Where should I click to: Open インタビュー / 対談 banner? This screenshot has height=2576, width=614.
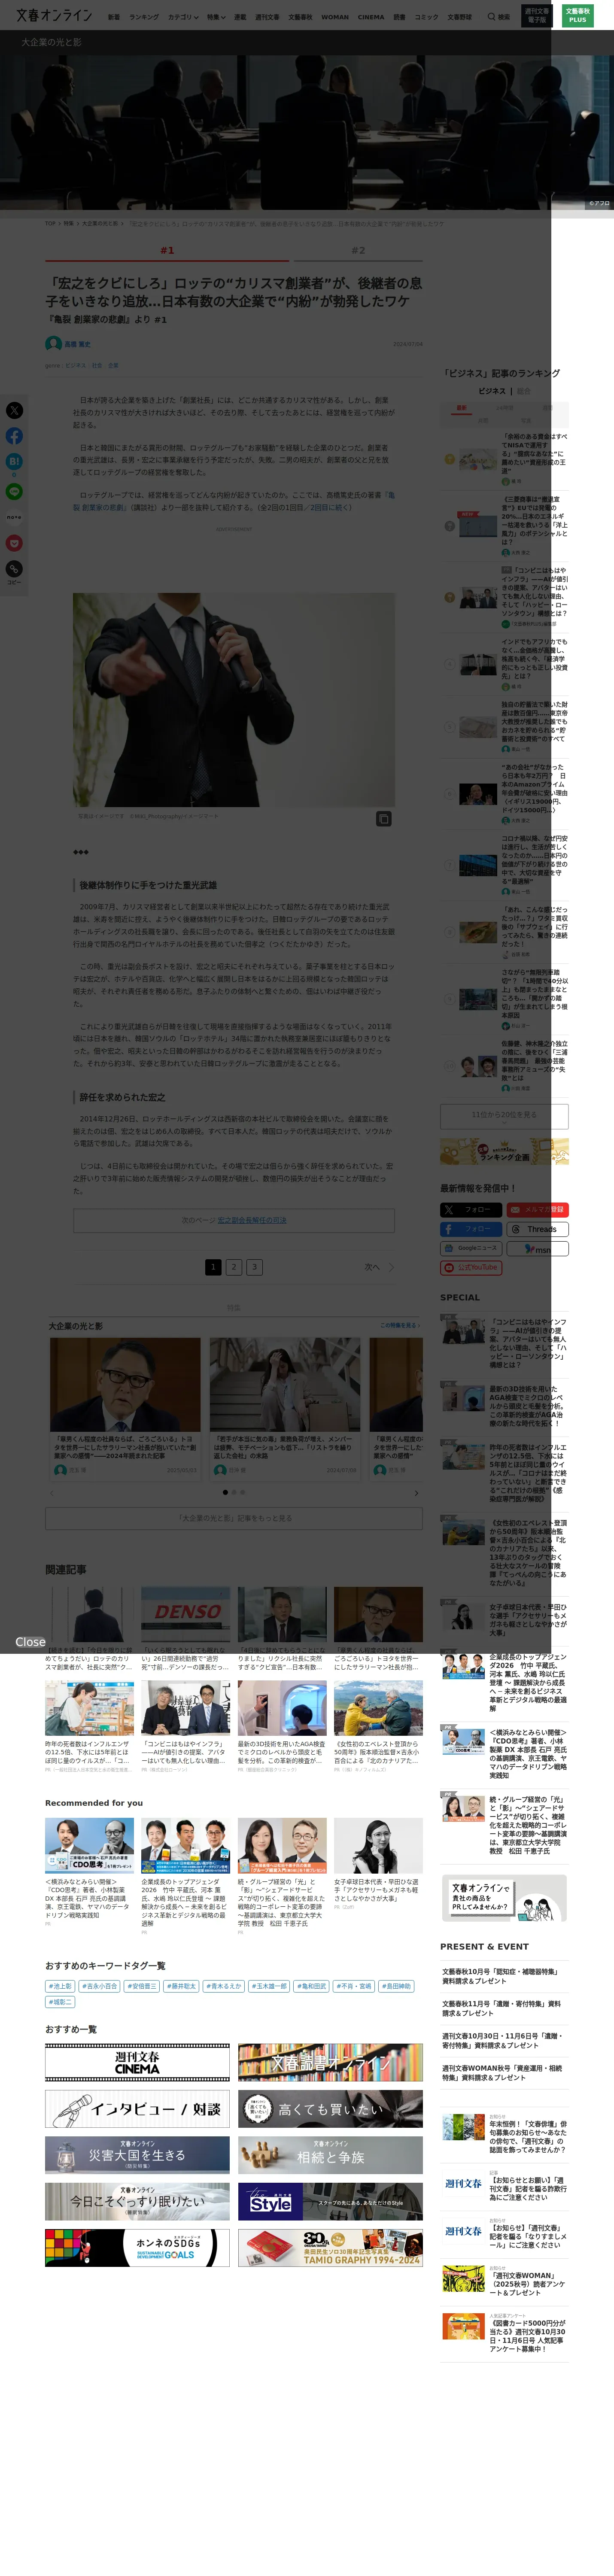click(137, 2109)
